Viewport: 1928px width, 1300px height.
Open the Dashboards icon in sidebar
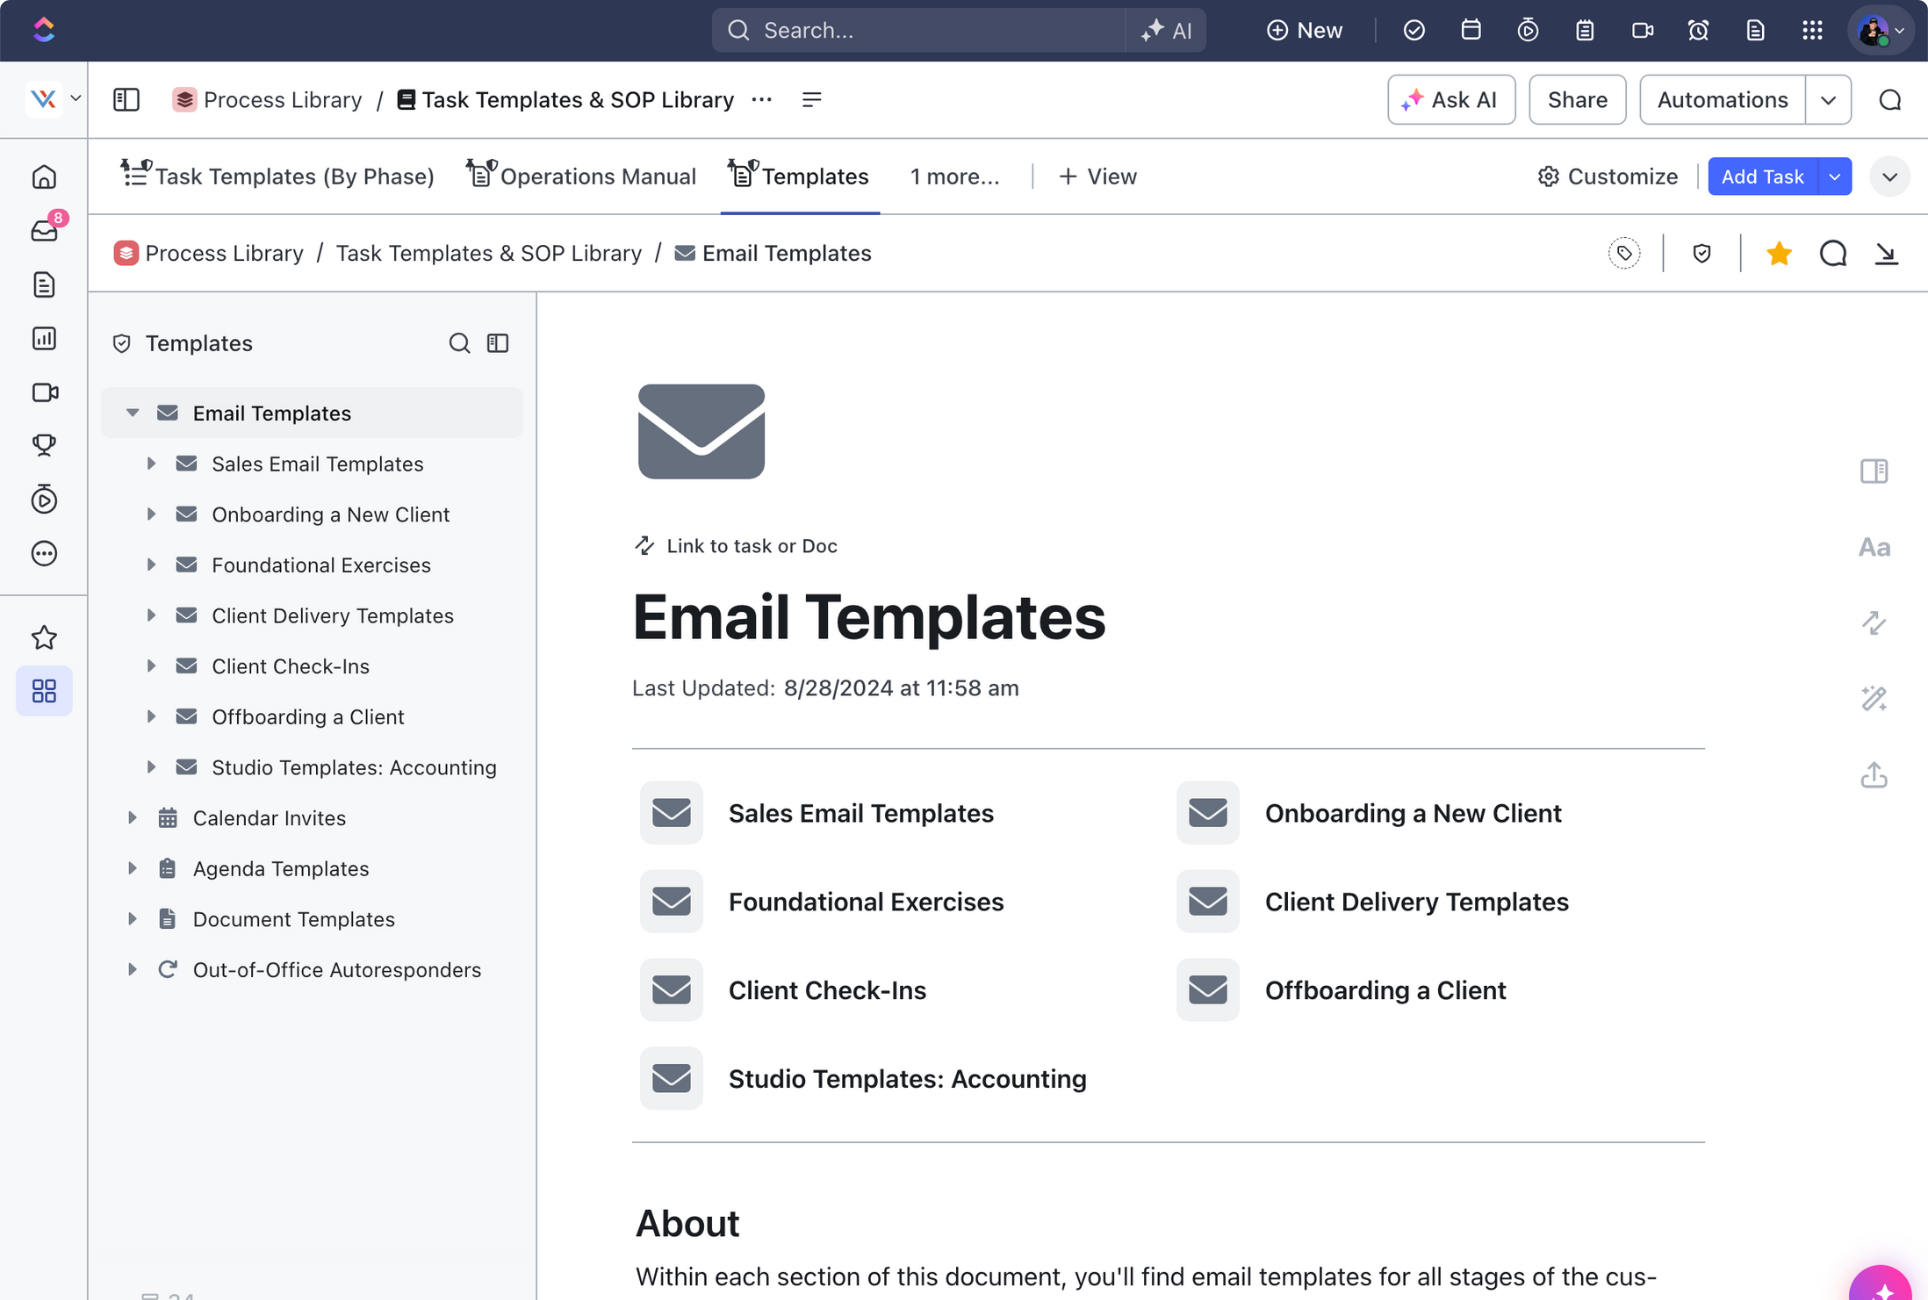[44, 338]
